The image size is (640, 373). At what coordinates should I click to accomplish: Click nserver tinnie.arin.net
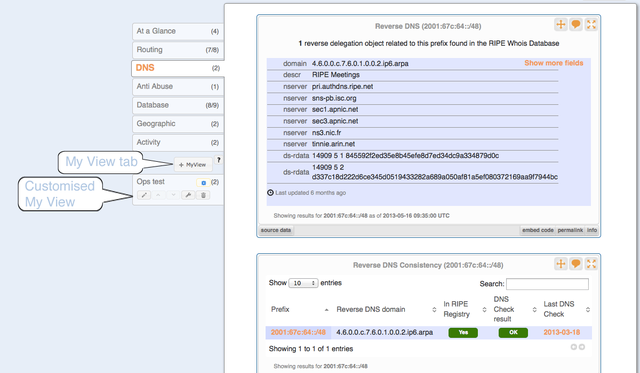[333, 144]
